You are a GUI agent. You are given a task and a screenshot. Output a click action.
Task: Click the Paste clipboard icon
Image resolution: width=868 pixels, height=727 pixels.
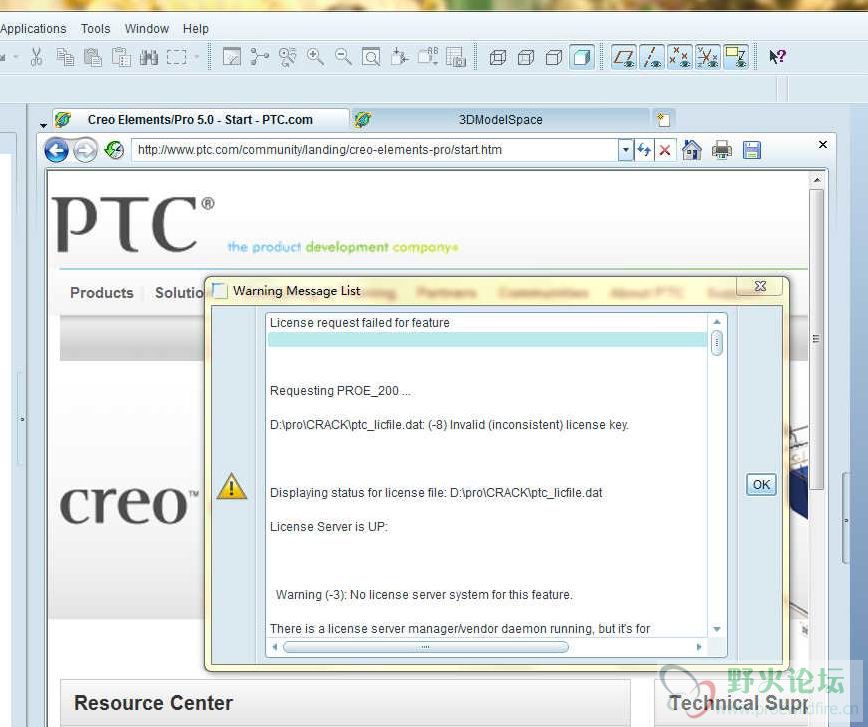93,57
